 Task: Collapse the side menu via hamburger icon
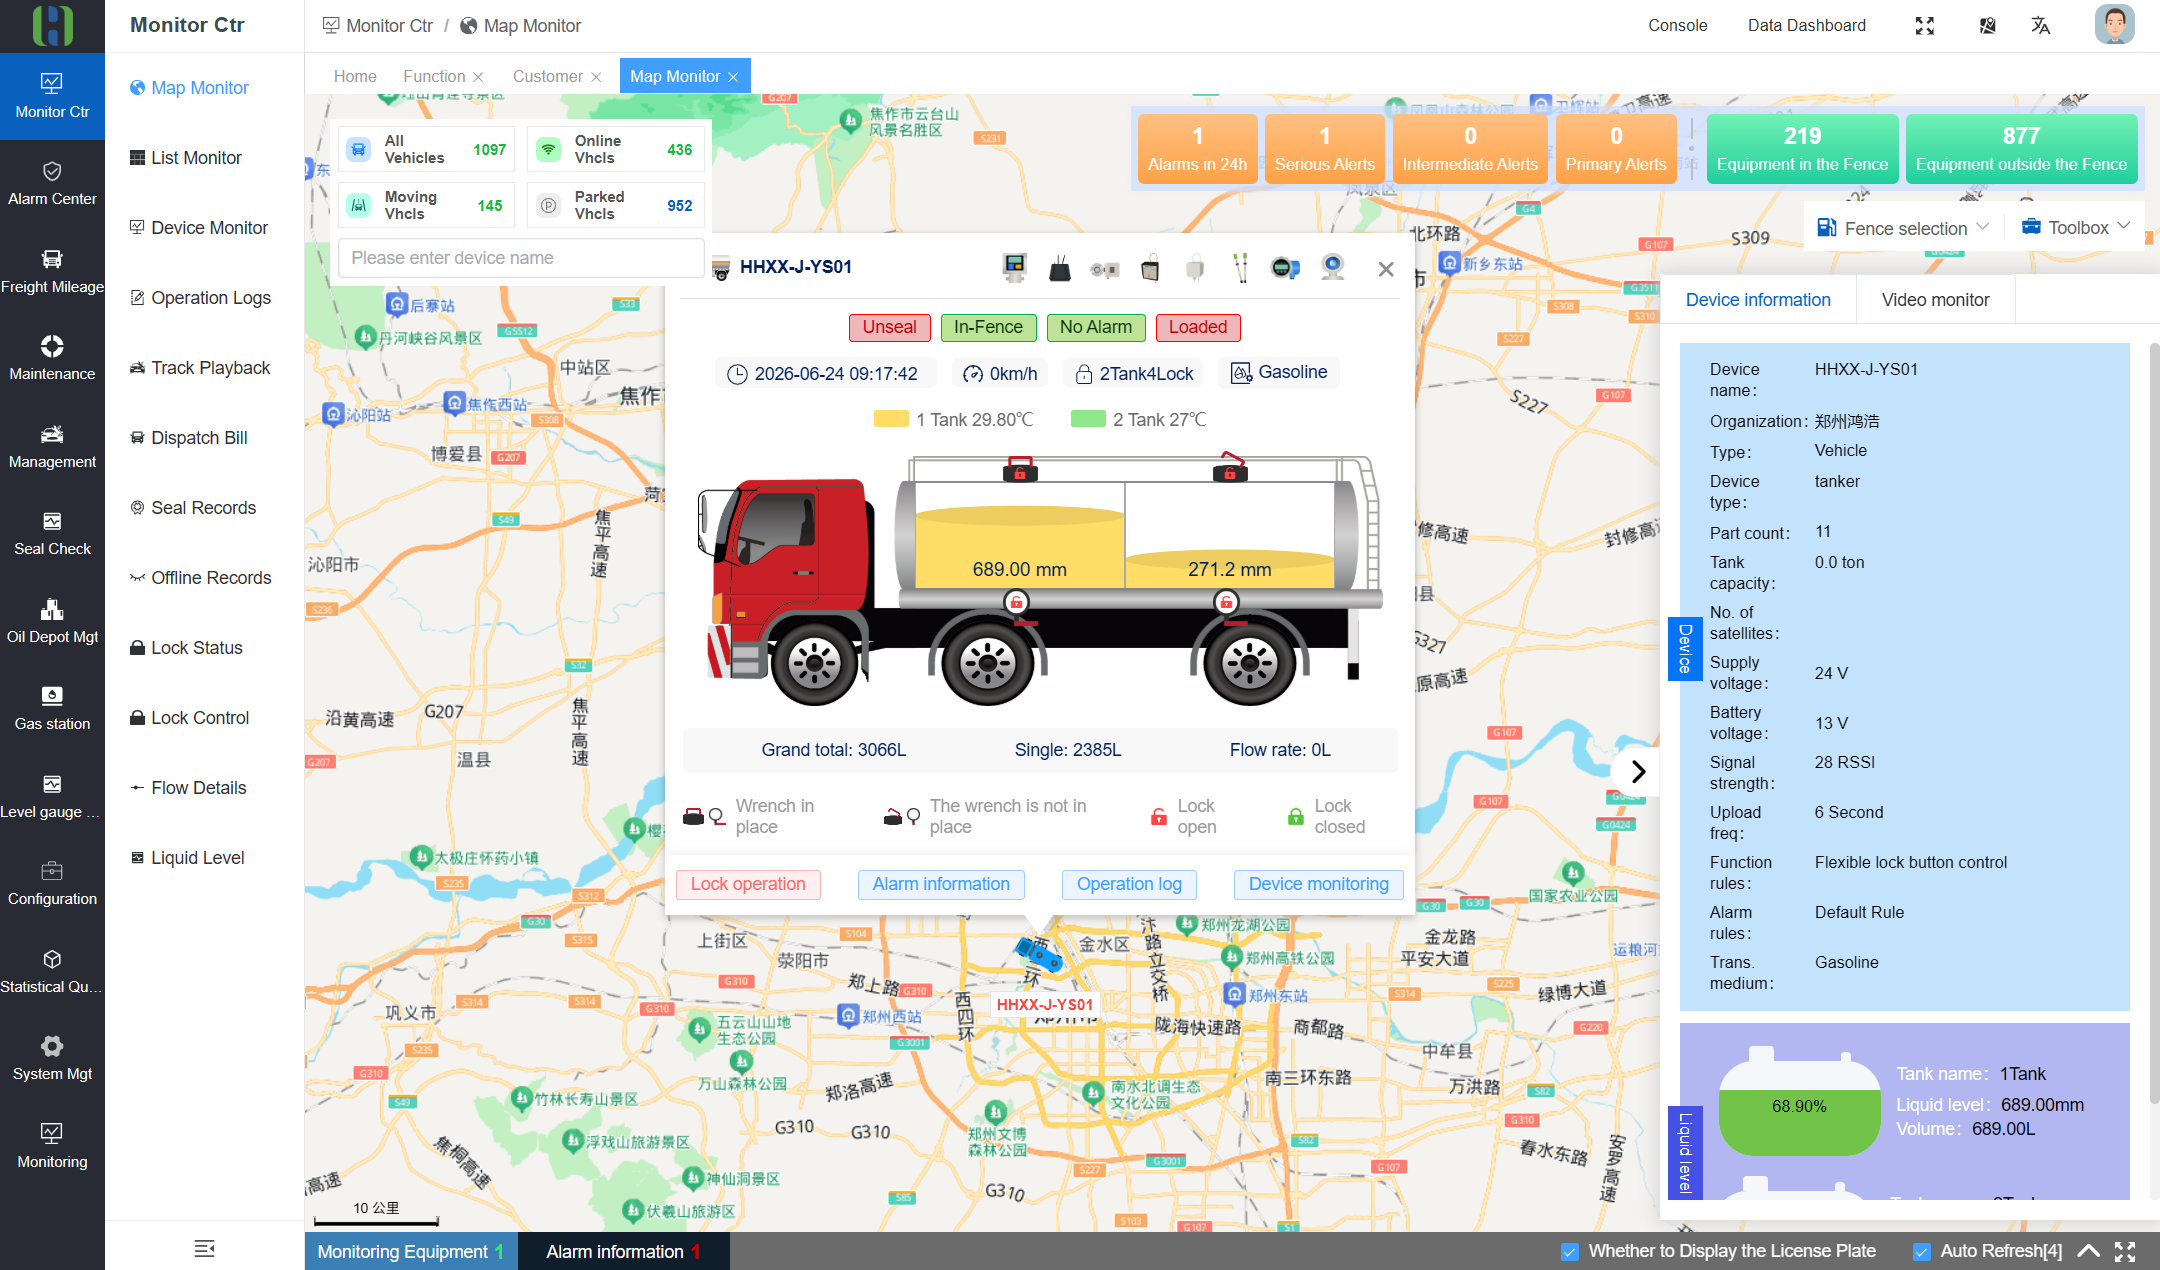pyautogui.click(x=204, y=1248)
